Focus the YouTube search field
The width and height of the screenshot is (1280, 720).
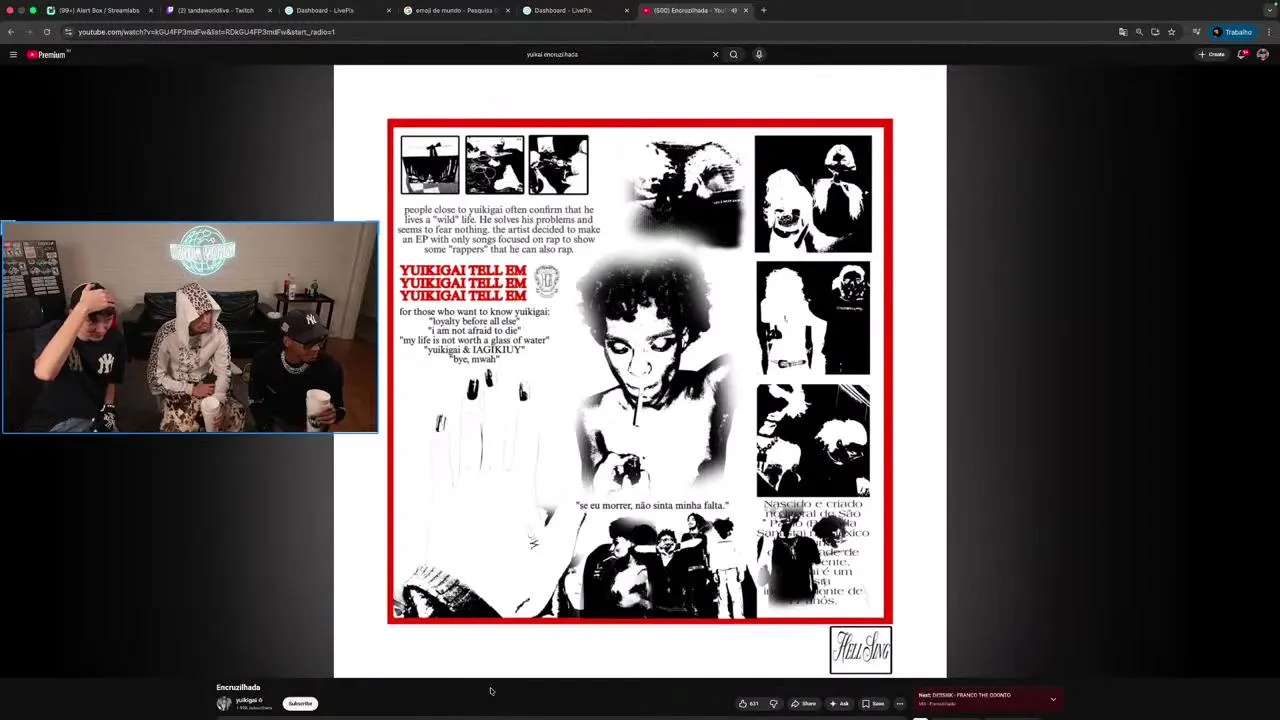click(616, 54)
